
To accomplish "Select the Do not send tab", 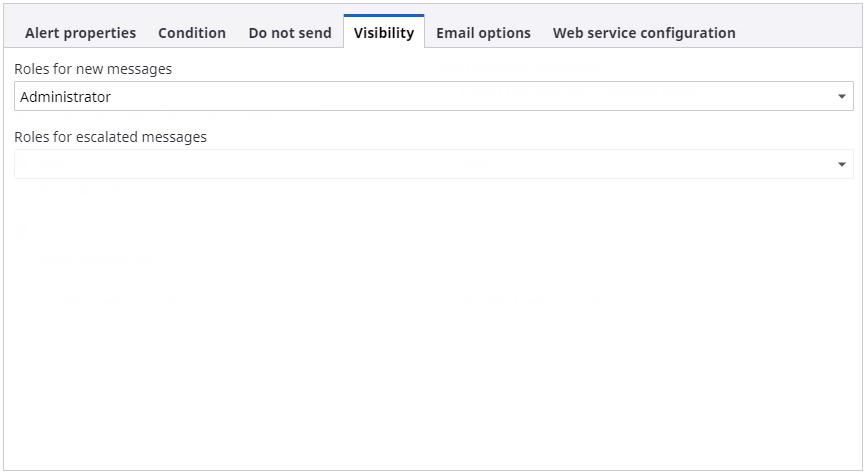I will [x=290, y=33].
